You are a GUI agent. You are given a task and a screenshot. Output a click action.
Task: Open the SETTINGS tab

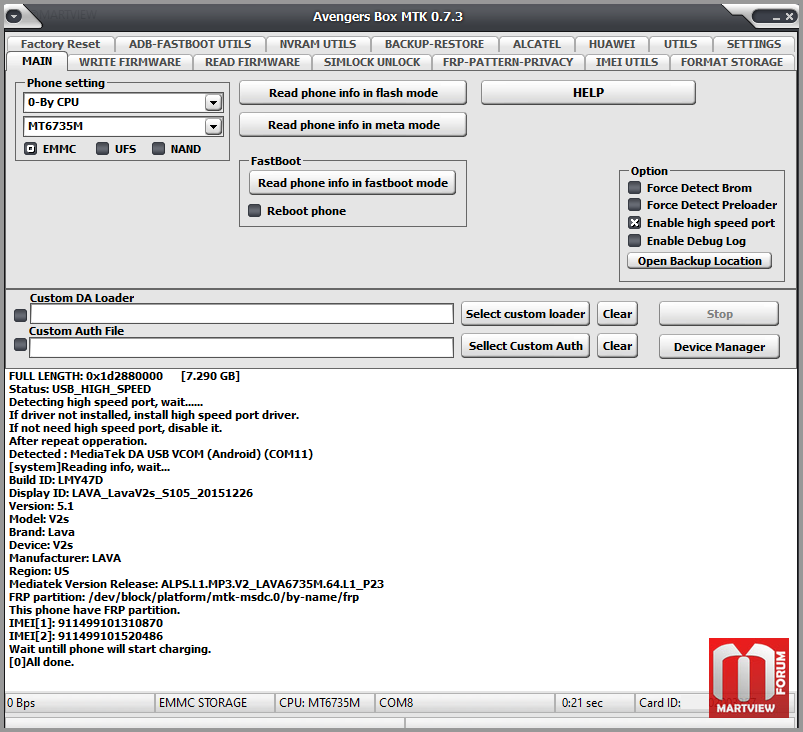(x=753, y=44)
